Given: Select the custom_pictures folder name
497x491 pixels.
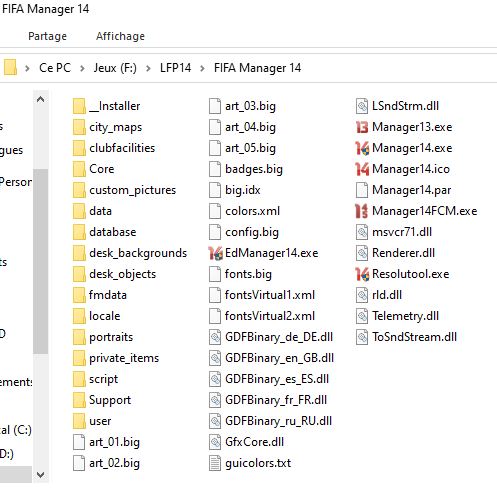Looking at the screenshot, I should [132, 190].
